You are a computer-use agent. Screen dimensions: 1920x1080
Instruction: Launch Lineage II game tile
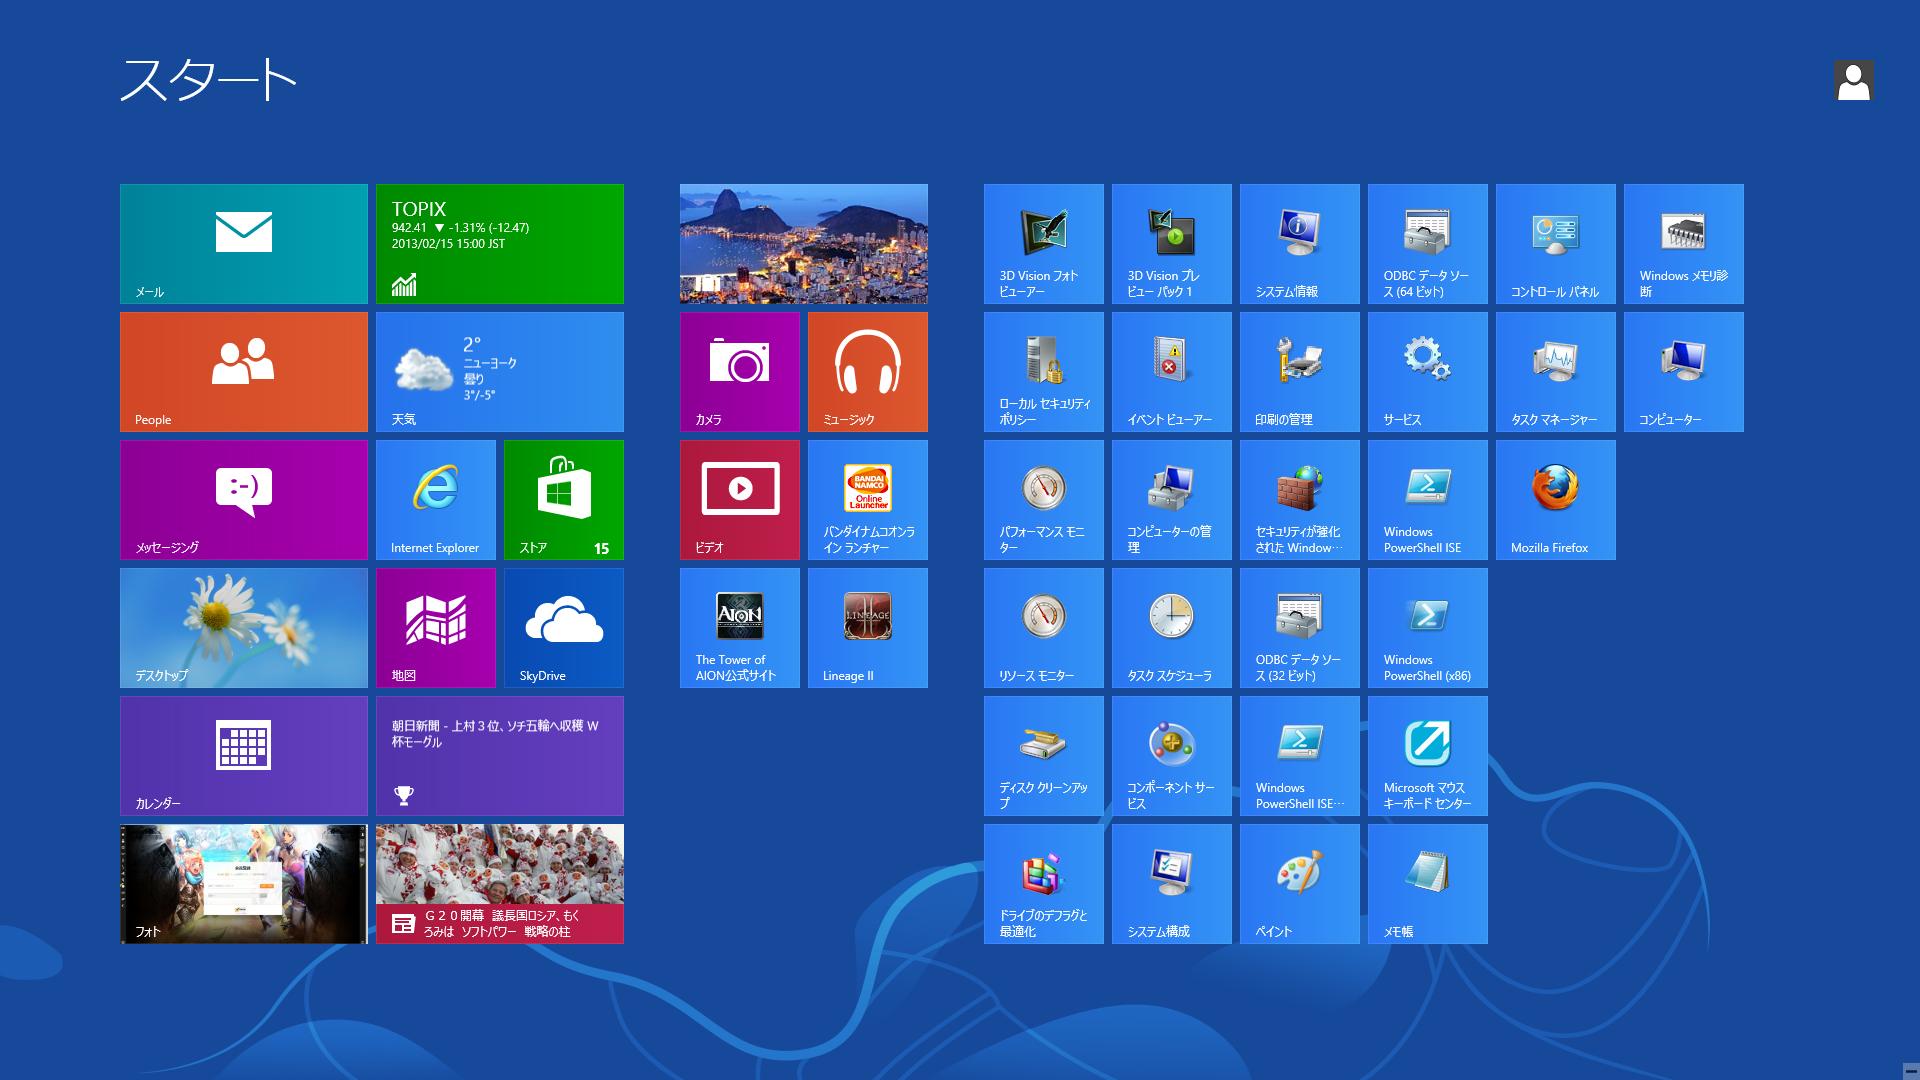[867, 627]
